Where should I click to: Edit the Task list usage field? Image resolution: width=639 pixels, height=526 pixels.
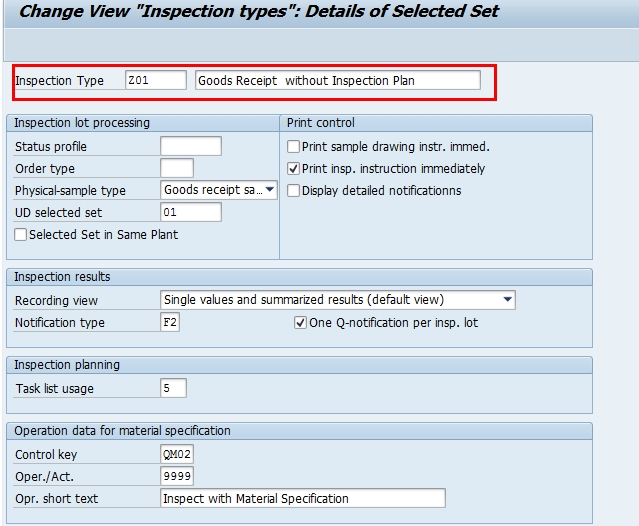[x=174, y=388]
